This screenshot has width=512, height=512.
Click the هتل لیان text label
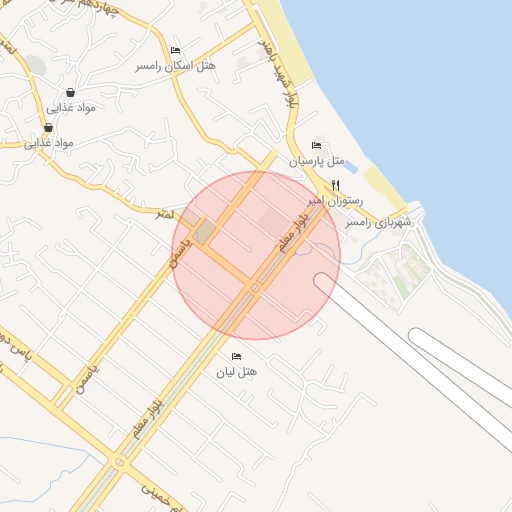[237, 372]
